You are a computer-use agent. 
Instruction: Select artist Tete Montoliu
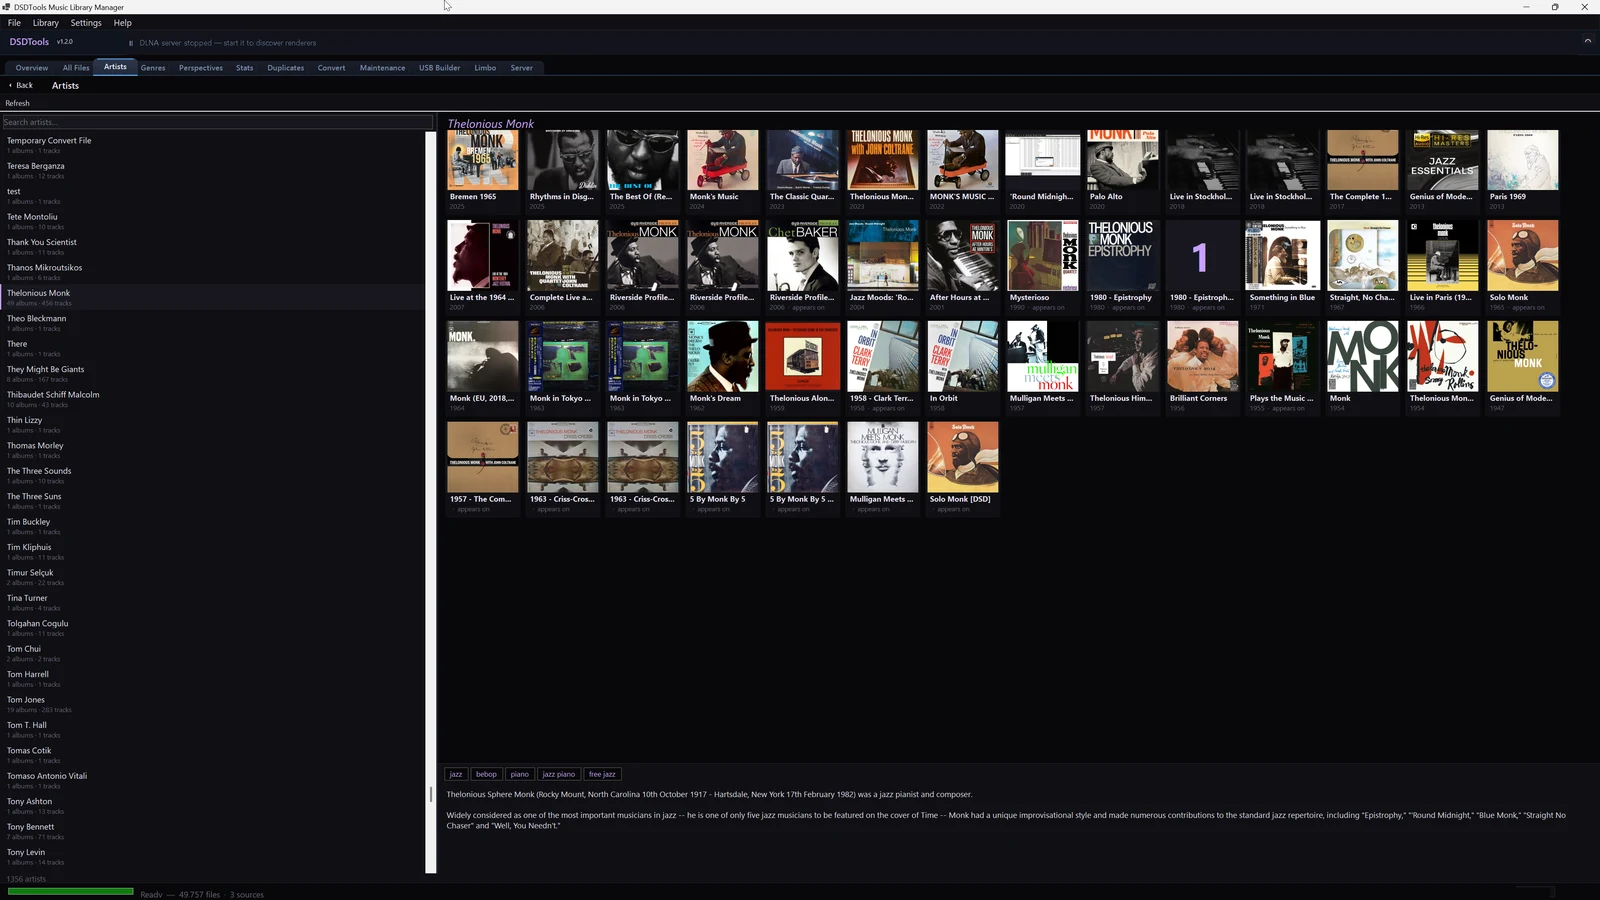tap(213, 221)
